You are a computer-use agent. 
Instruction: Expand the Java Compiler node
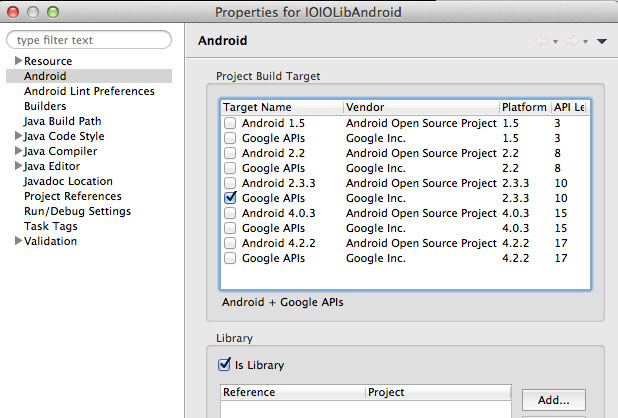(18, 151)
